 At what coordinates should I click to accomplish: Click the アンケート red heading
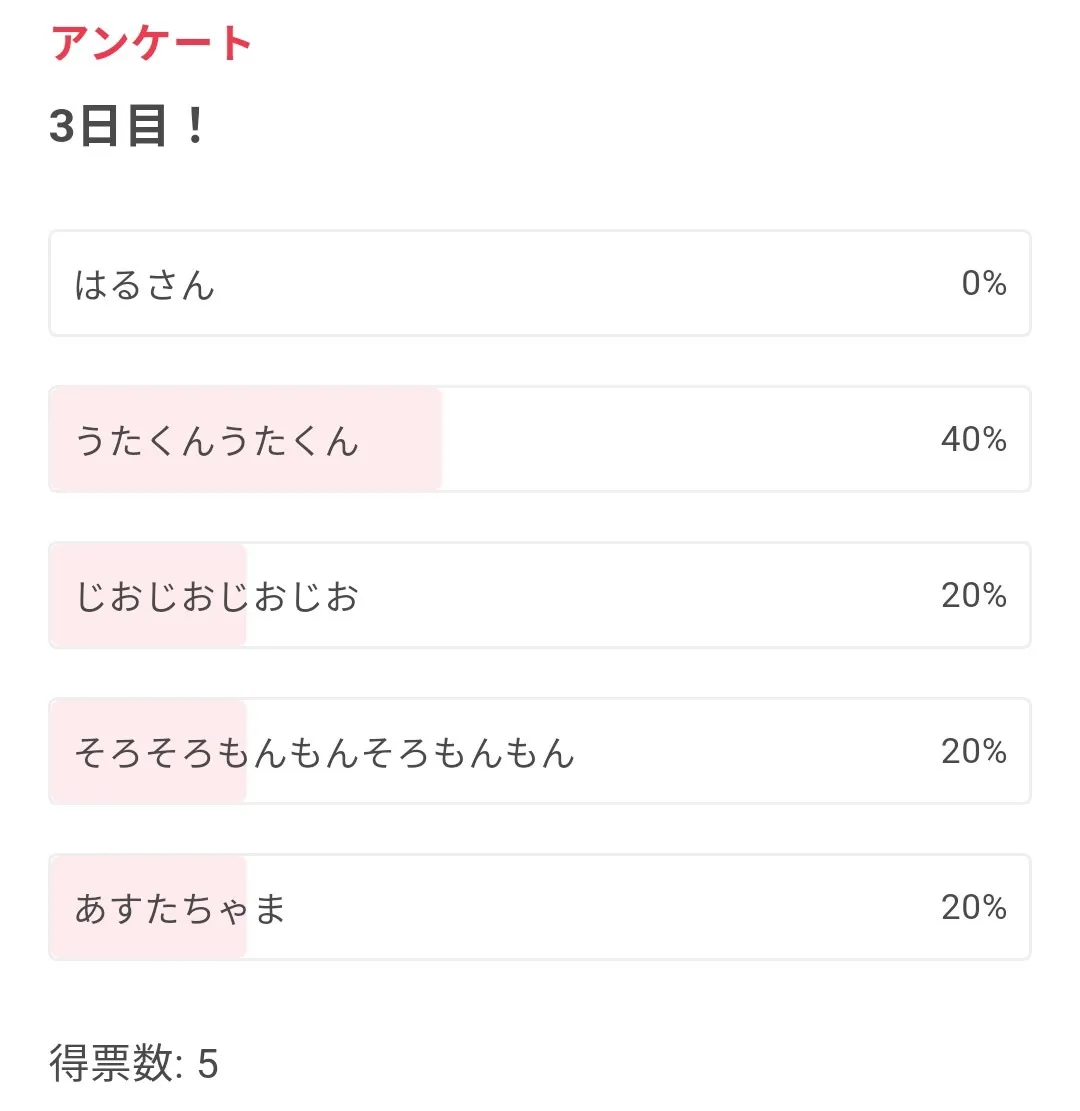[151, 44]
